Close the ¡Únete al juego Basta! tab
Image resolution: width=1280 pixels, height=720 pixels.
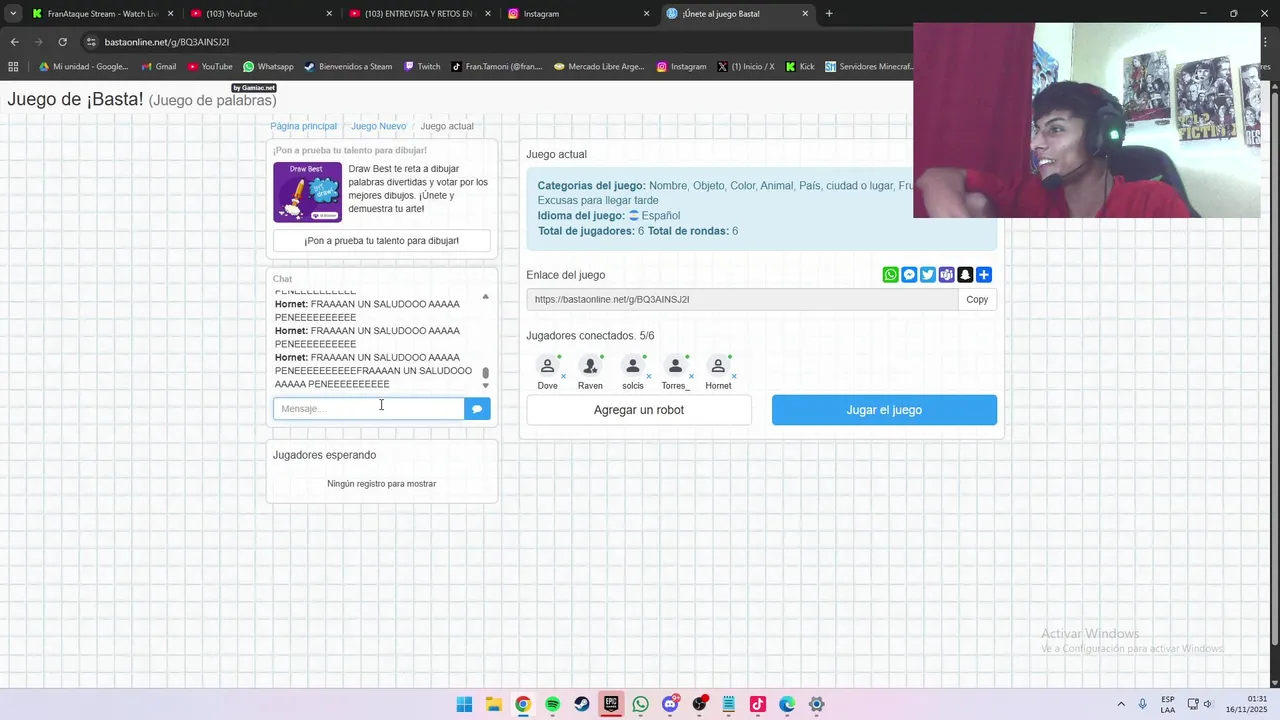click(x=805, y=14)
